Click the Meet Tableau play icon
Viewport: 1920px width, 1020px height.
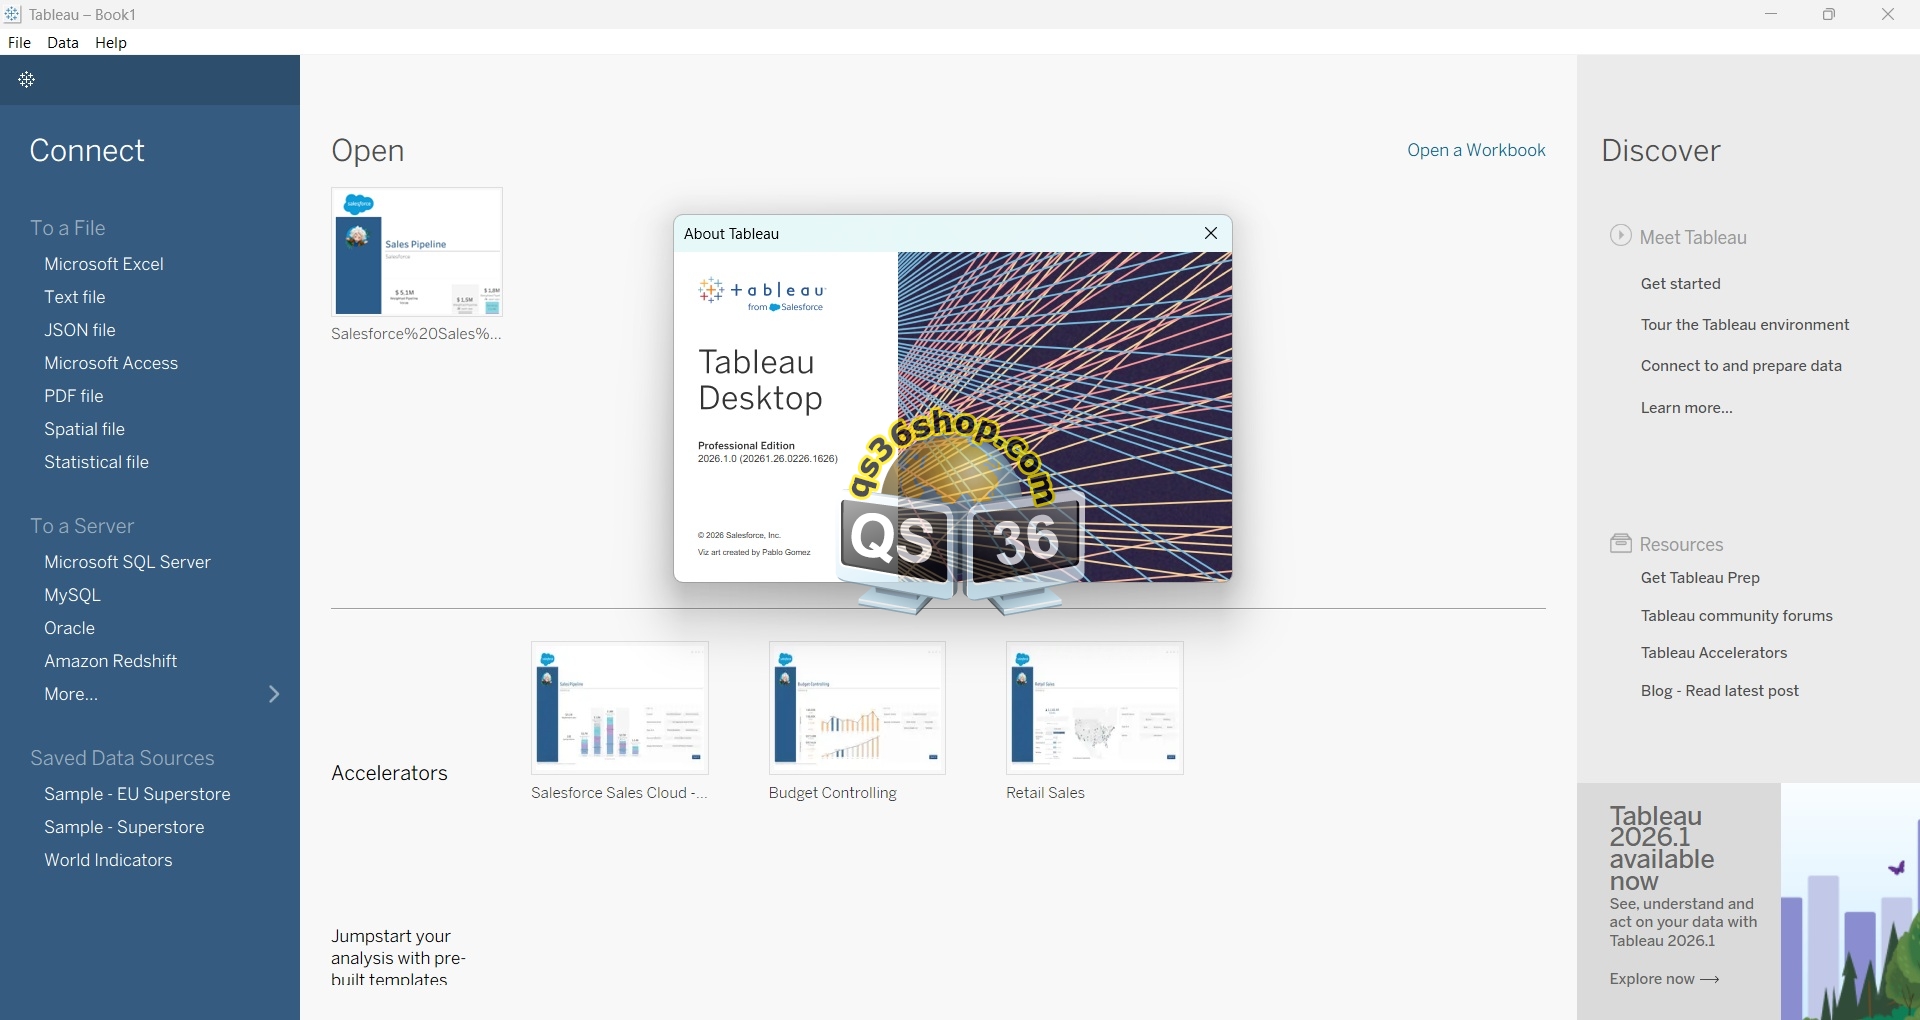pos(1620,236)
